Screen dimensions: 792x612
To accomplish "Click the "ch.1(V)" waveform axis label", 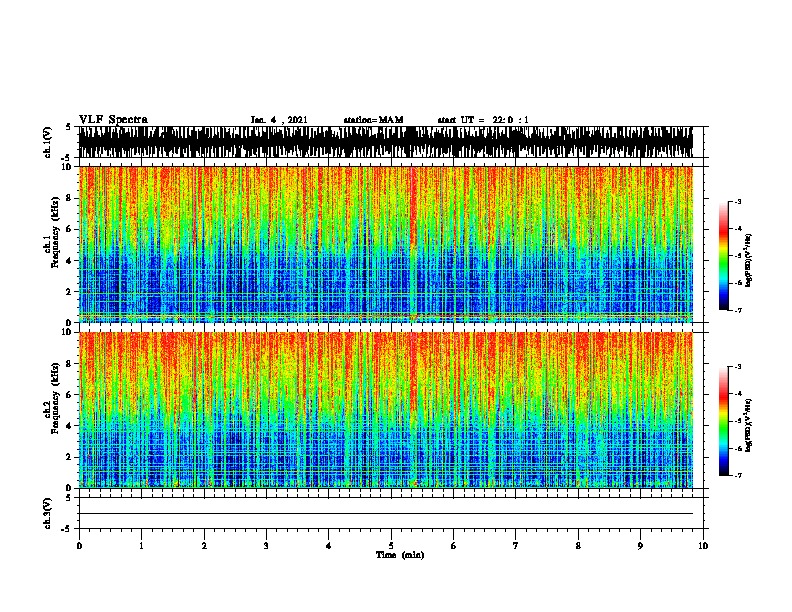I will (47, 142).
